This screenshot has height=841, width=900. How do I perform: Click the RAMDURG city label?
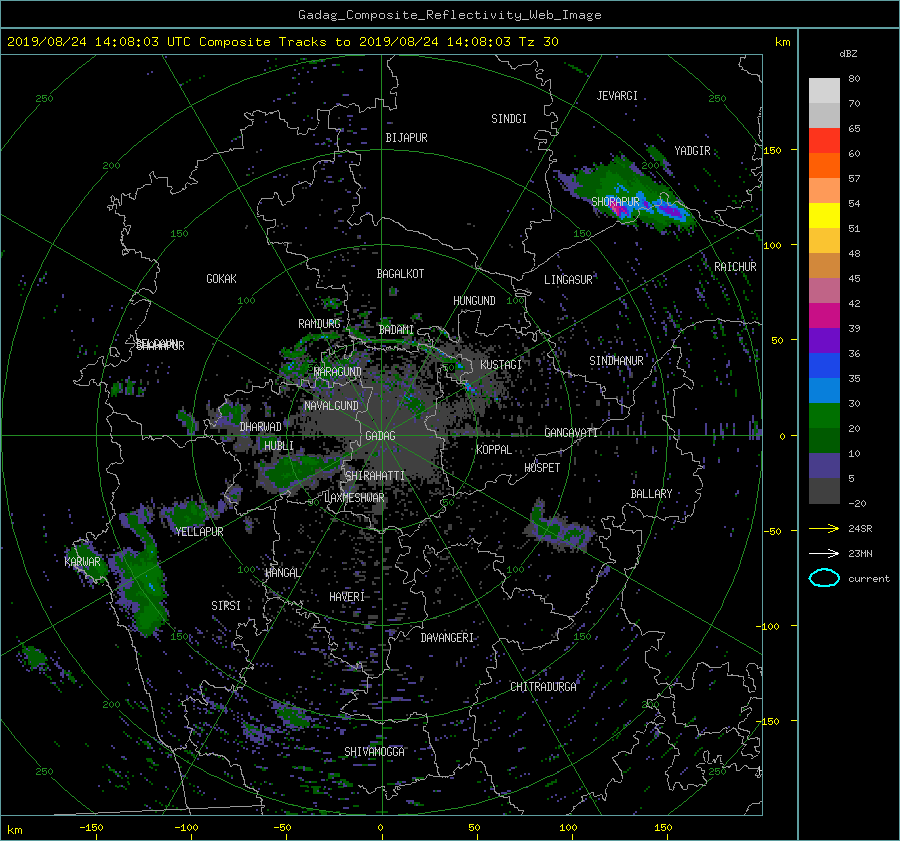319,324
